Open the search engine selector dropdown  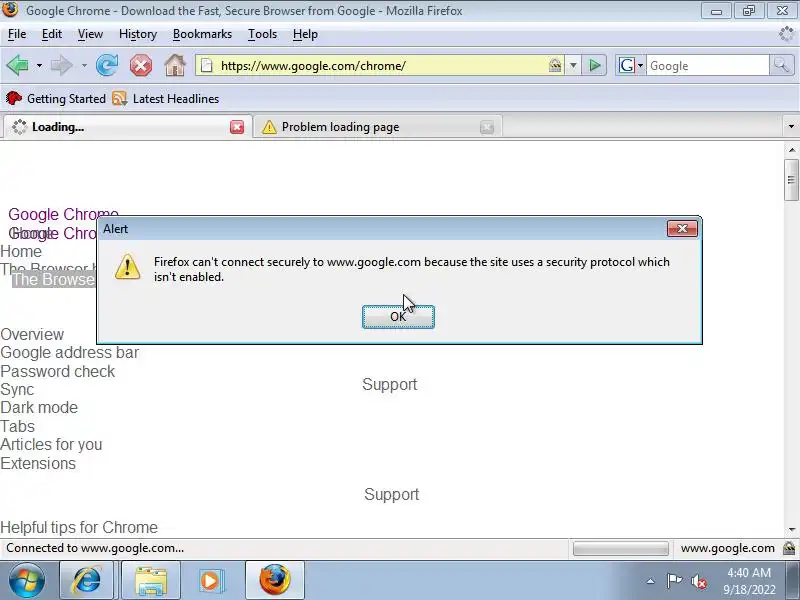(x=631, y=65)
